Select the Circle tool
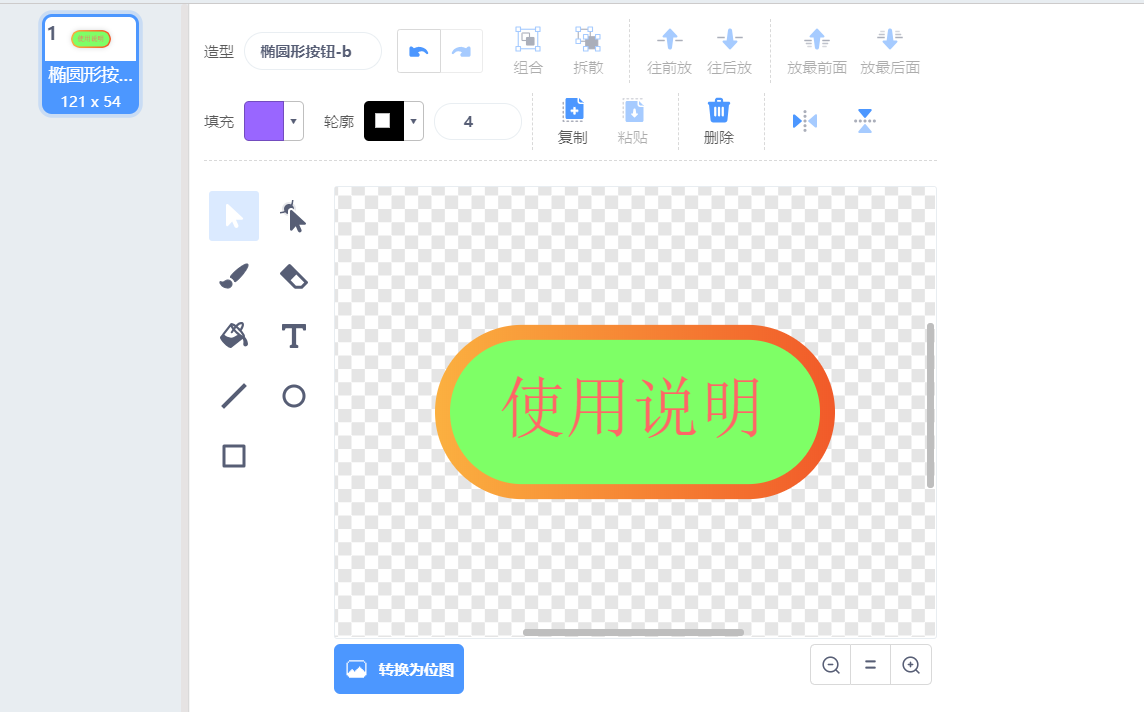Viewport: 1144px width, 712px height. (x=293, y=396)
